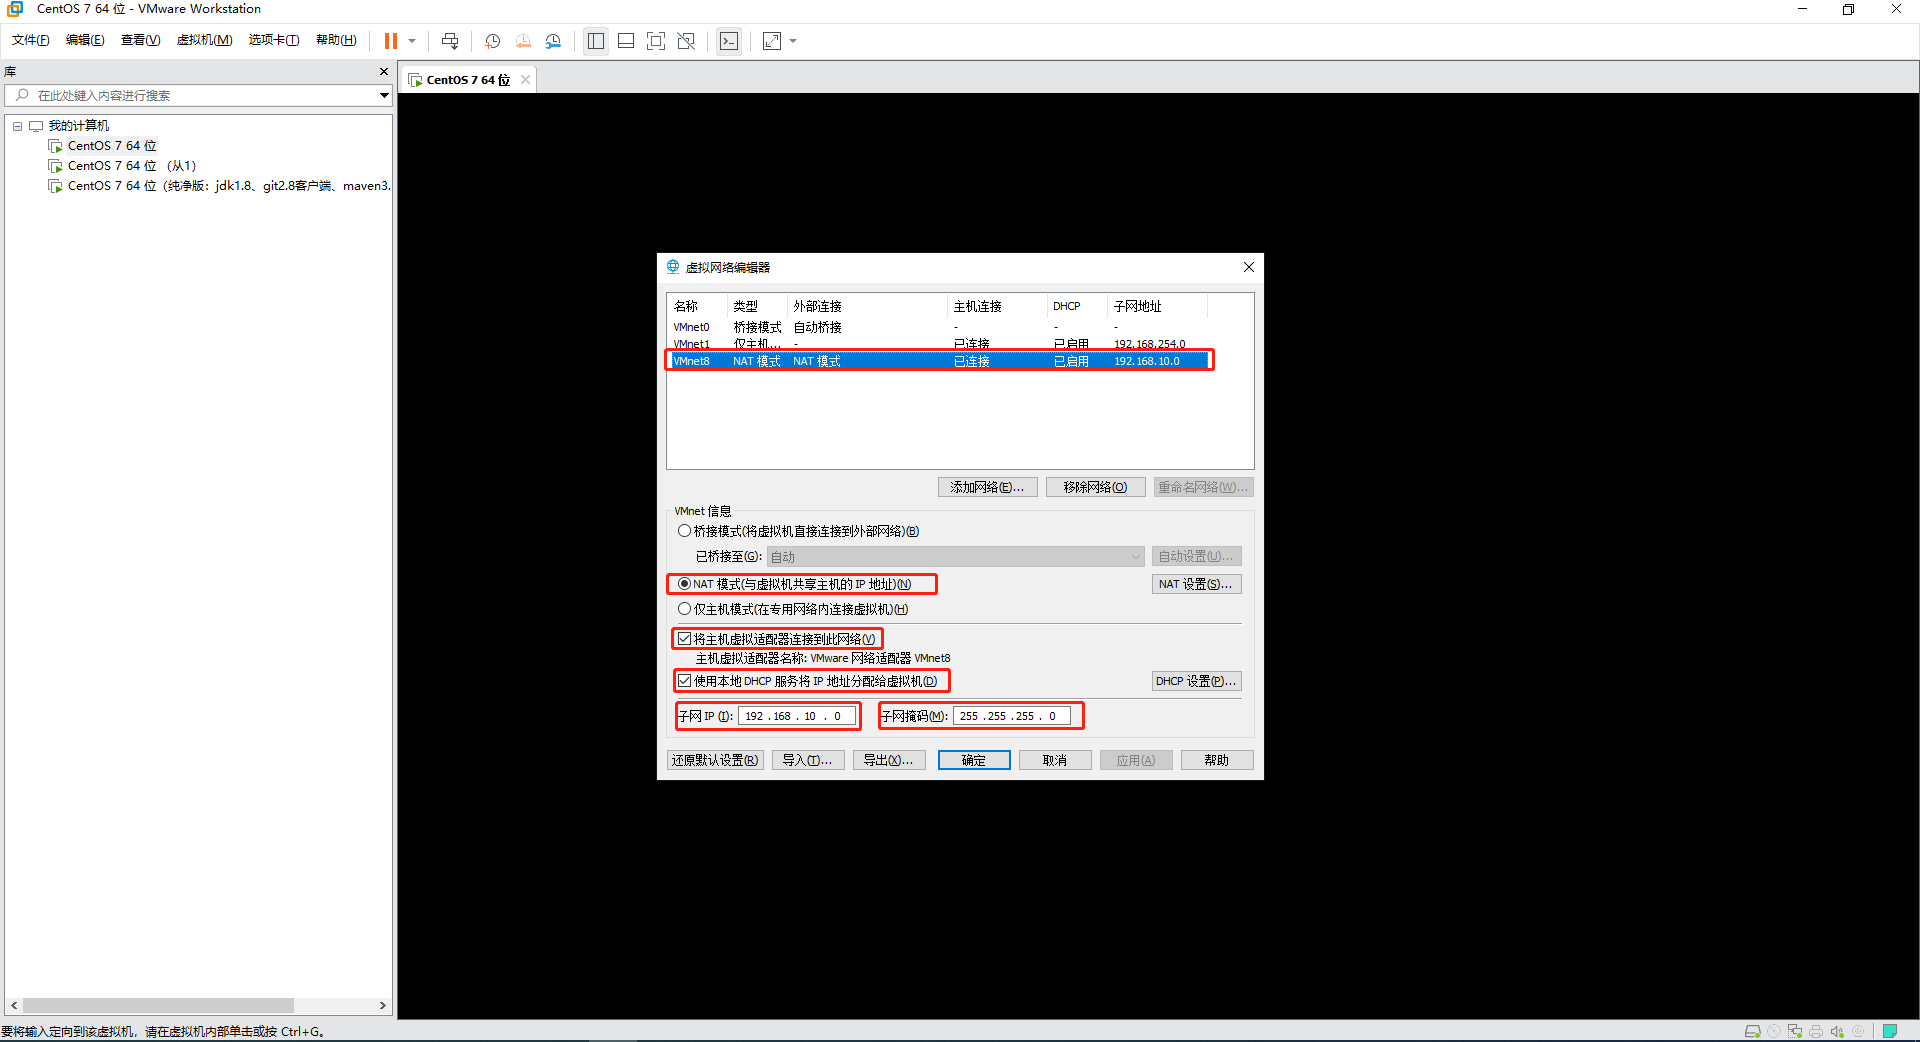Open the stretch display dropdown arrow

click(x=793, y=41)
